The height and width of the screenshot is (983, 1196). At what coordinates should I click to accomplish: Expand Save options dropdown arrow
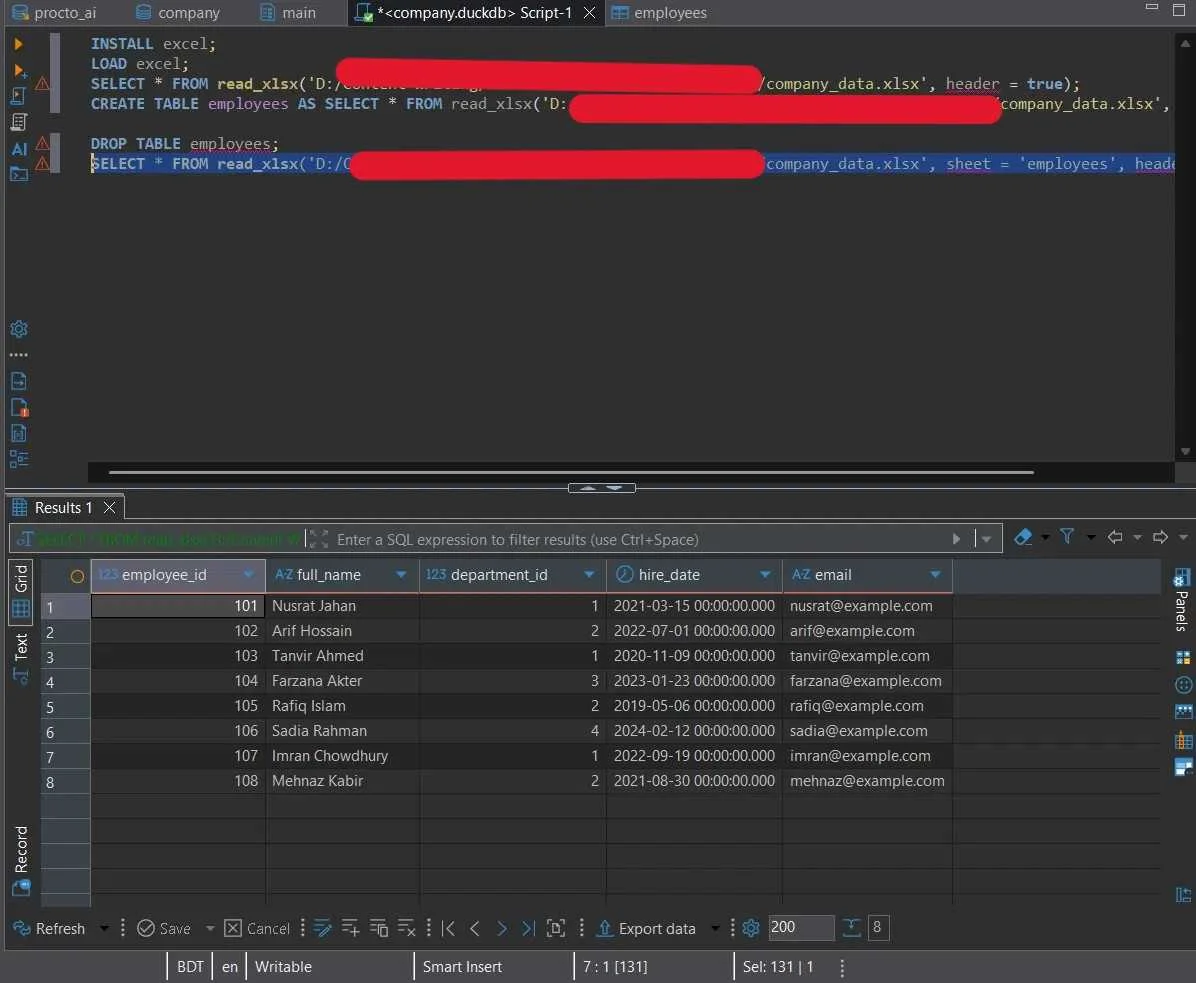click(x=210, y=928)
